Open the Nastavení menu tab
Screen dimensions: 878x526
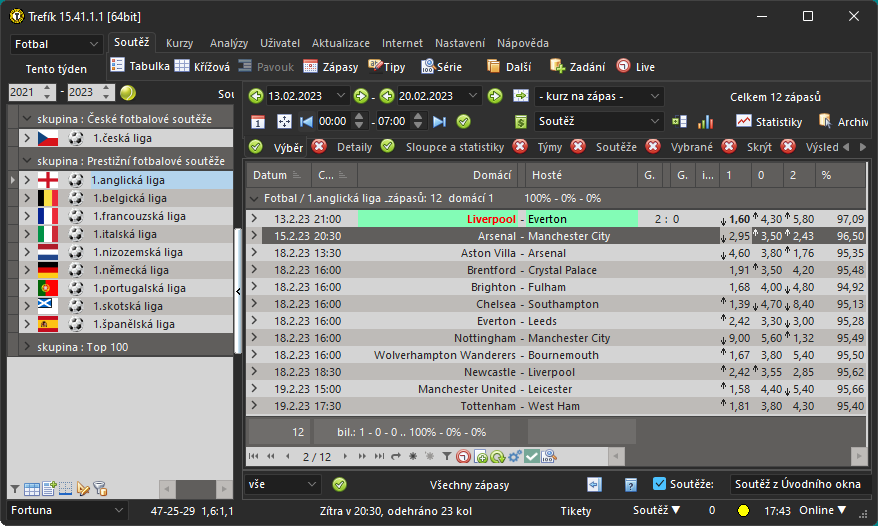click(460, 43)
